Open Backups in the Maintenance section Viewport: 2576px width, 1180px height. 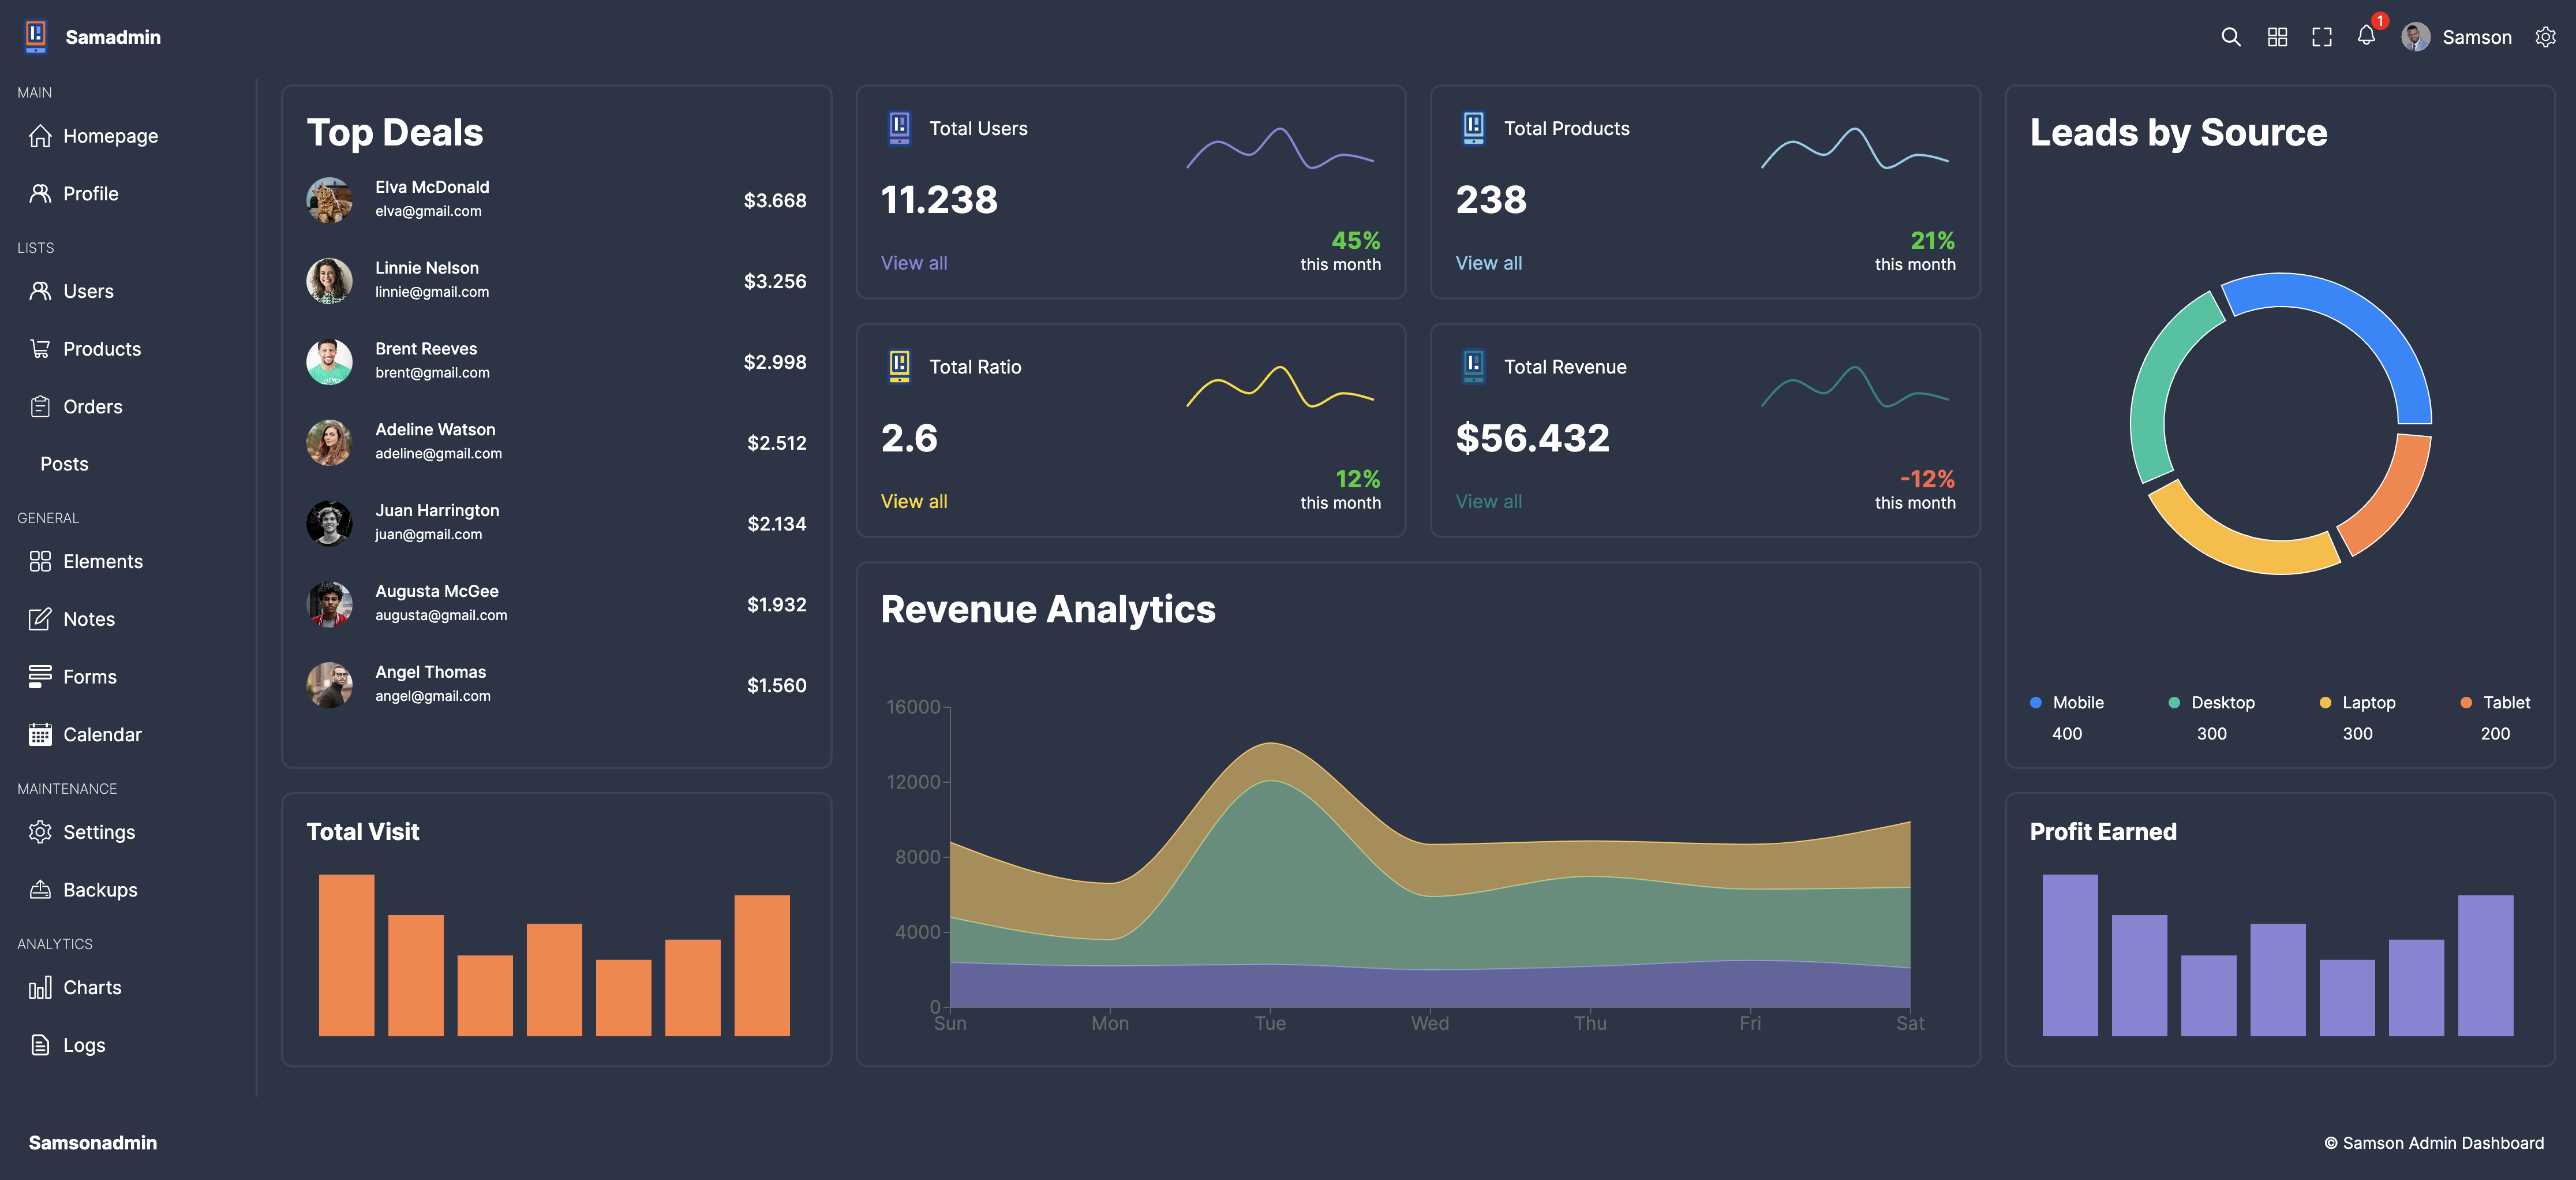pyautogui.click(x=100, y=890)
